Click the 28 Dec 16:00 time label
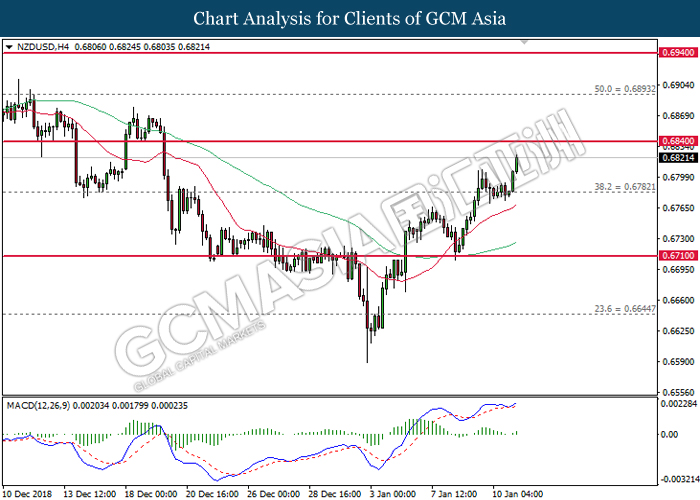 click(335, 494)
